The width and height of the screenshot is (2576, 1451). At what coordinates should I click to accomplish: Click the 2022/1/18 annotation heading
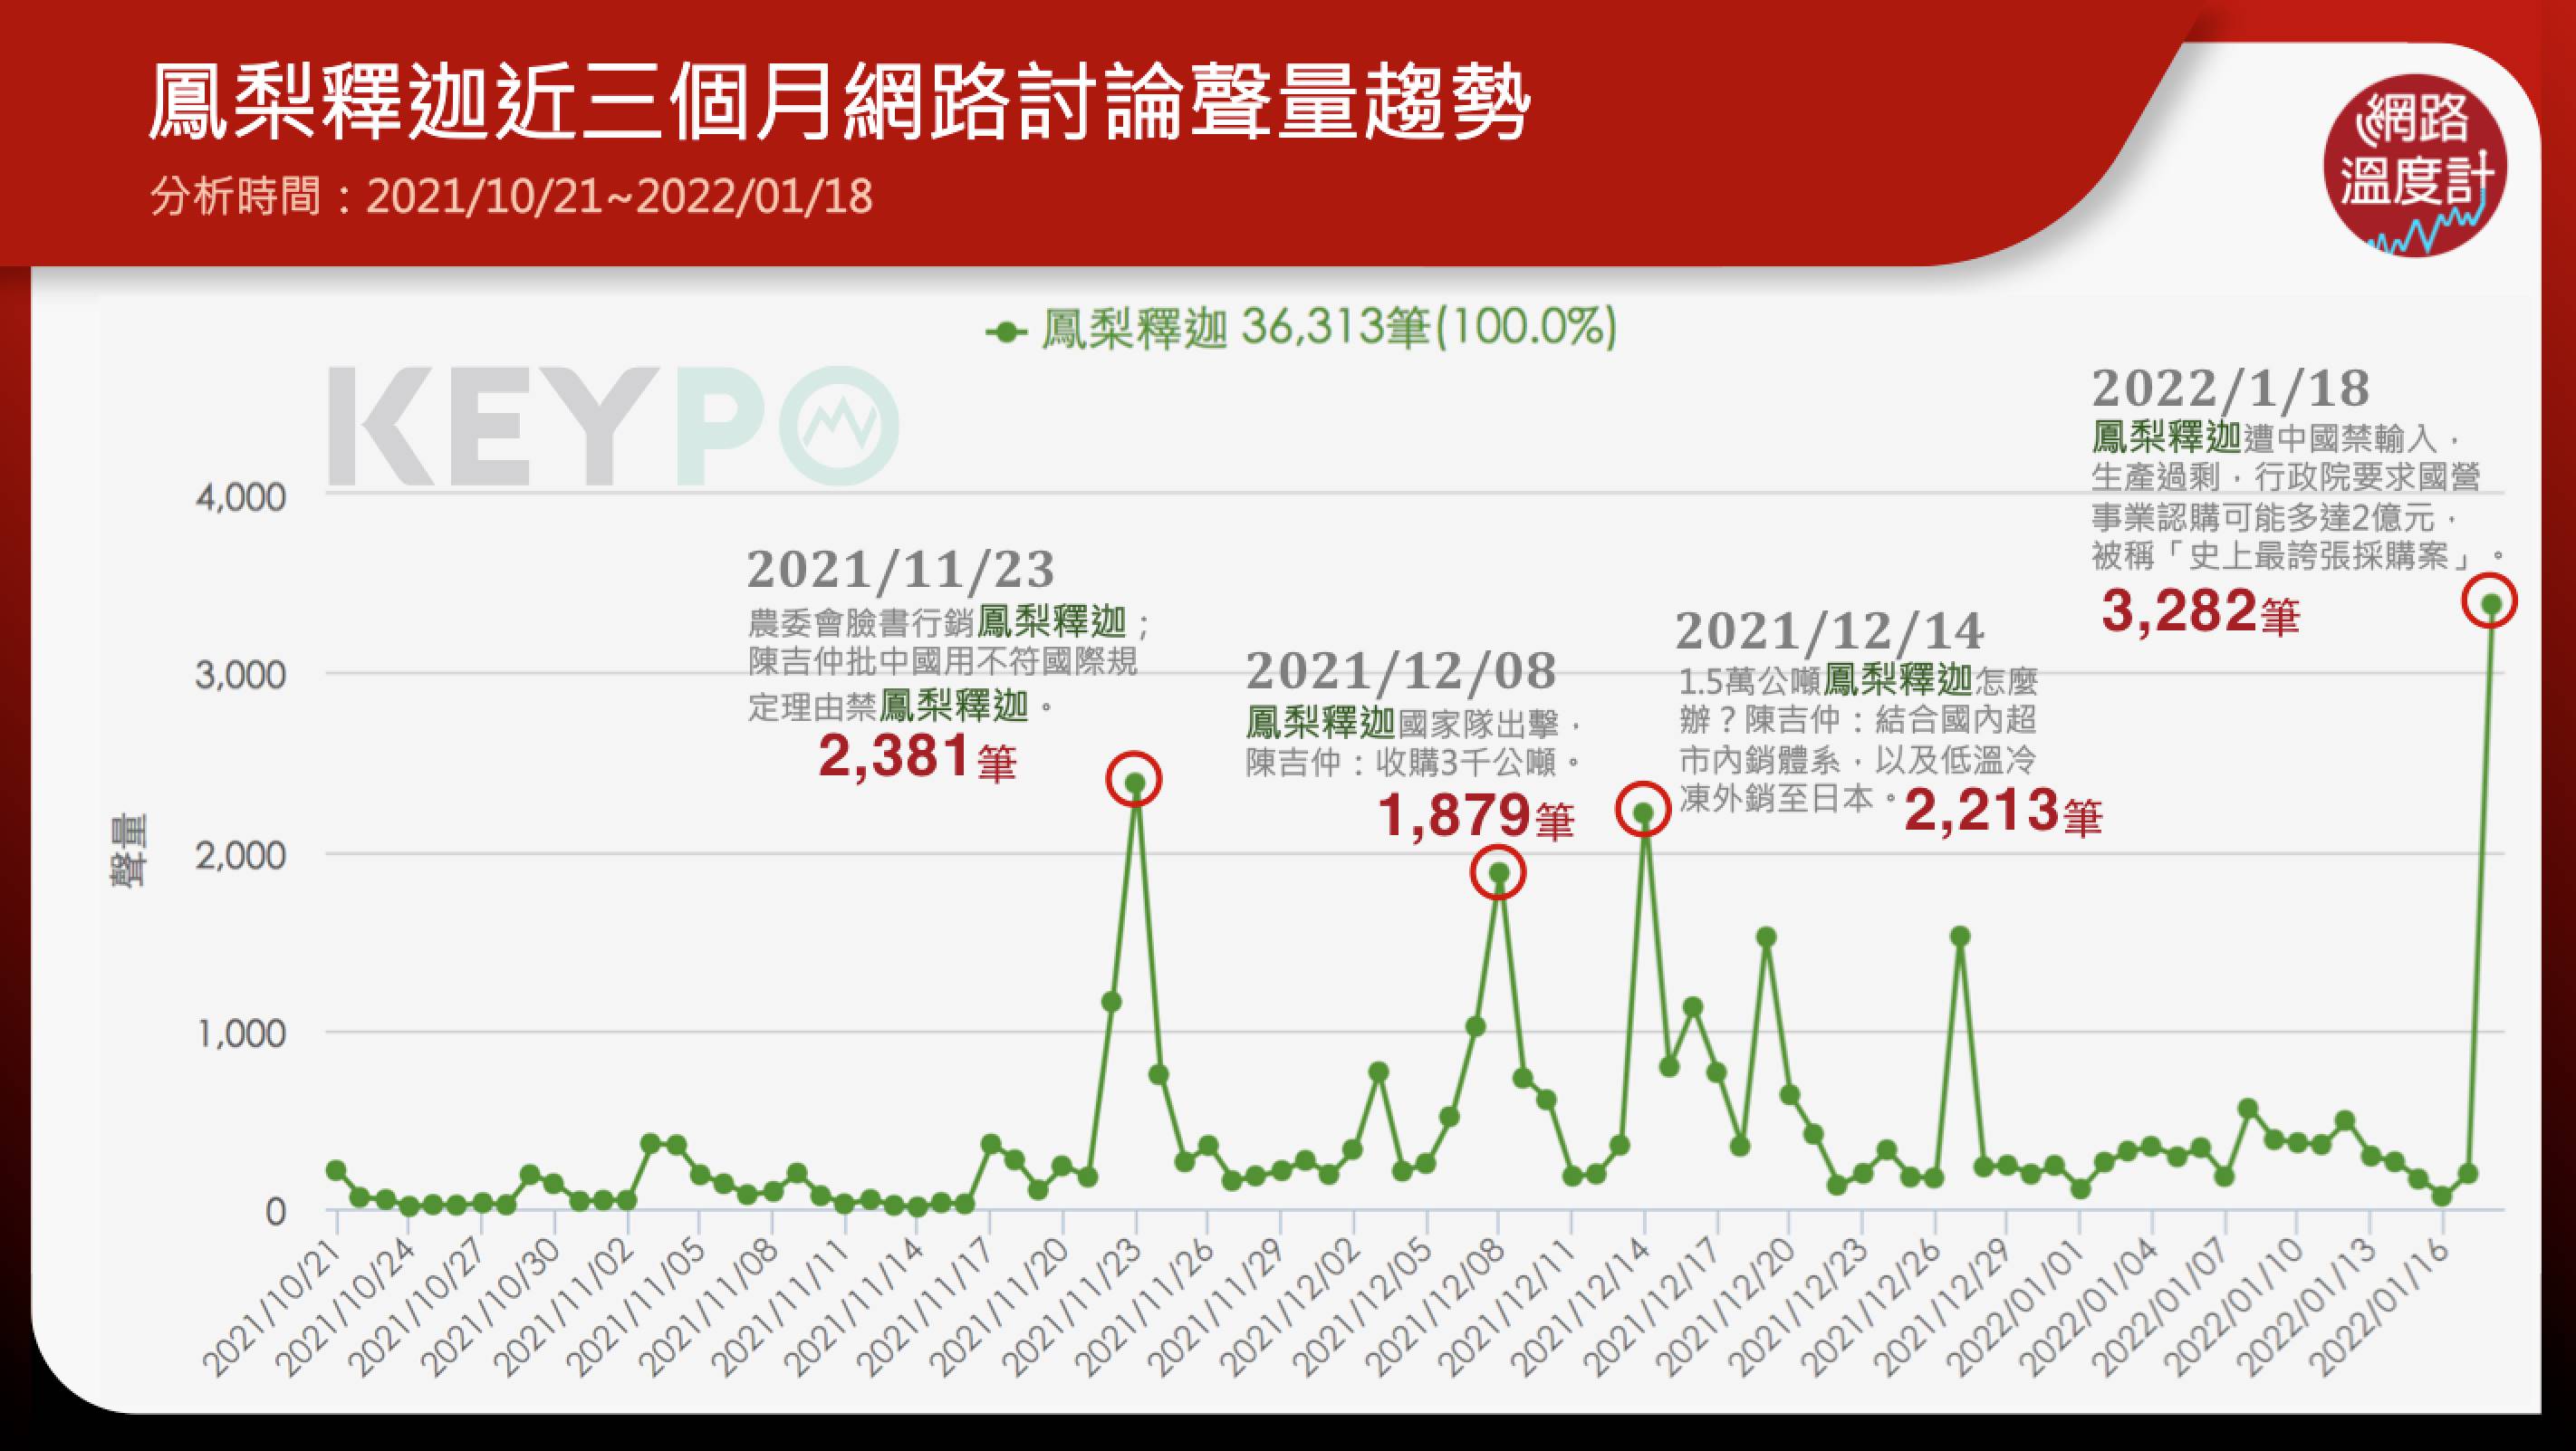click(x=2230, y=388)
